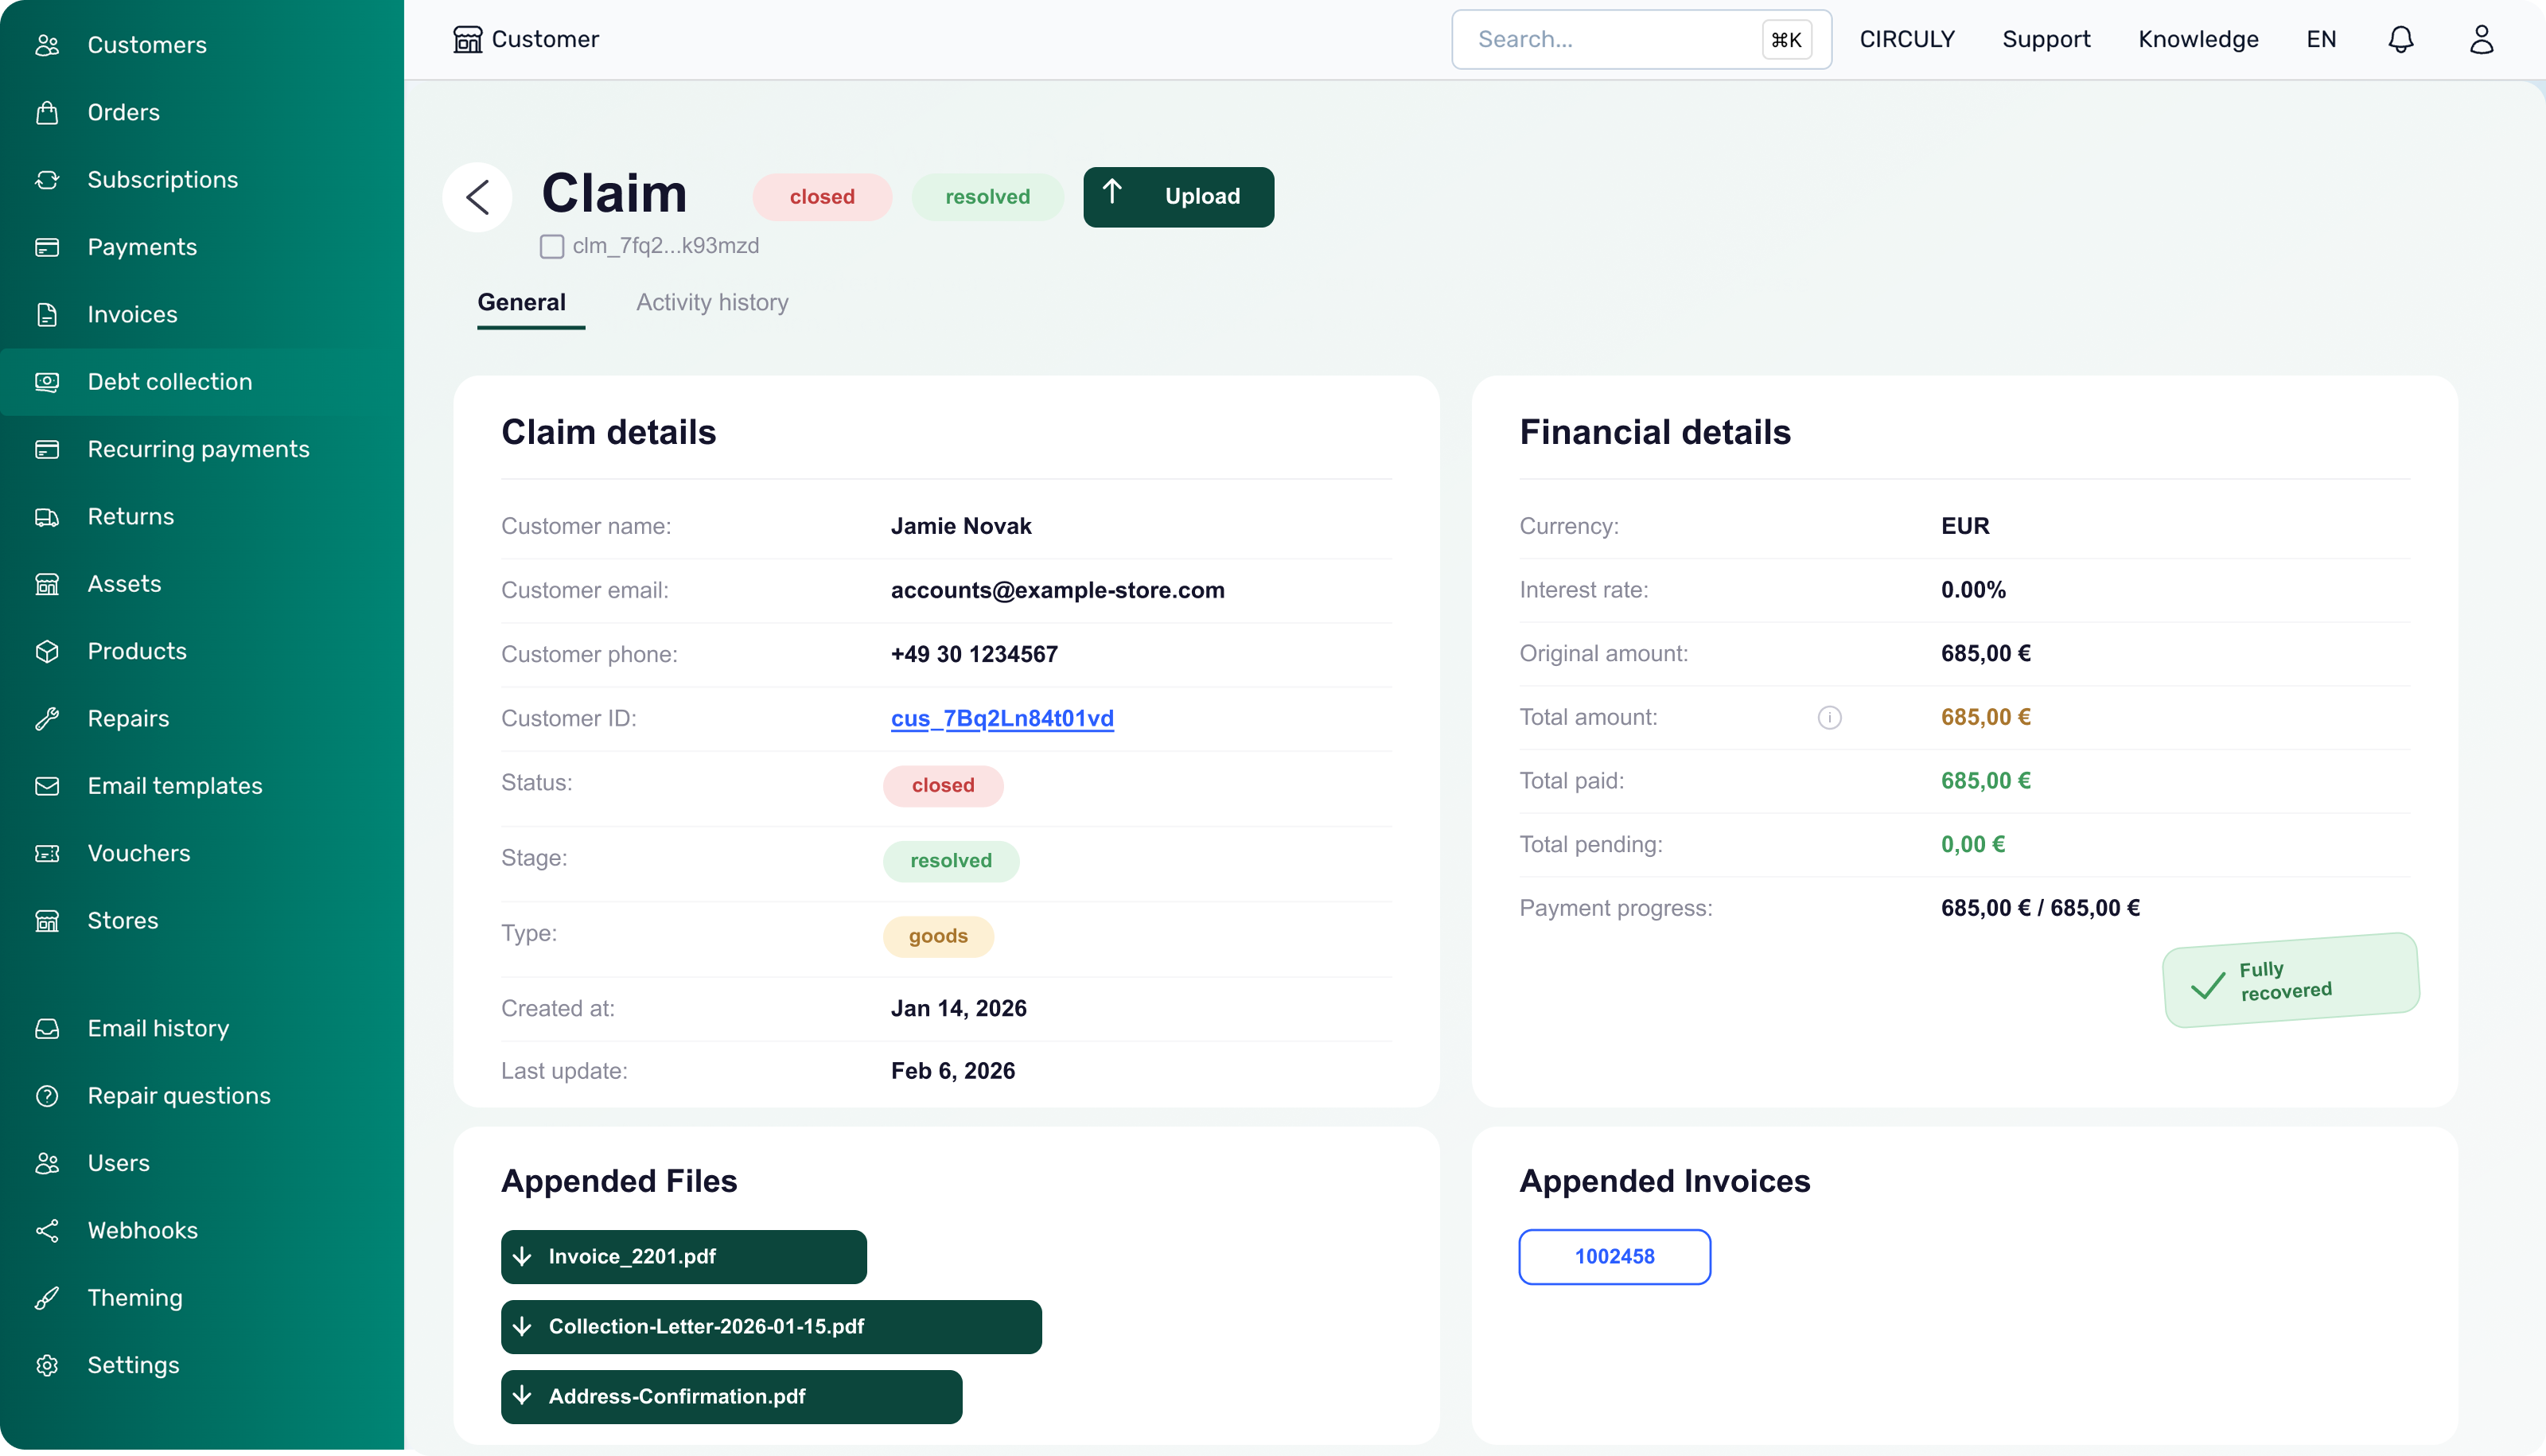The width and height of the screenshot is (2546, 1456).
Task: Click the Returns truck icon
Action: [x=47, y=517]
